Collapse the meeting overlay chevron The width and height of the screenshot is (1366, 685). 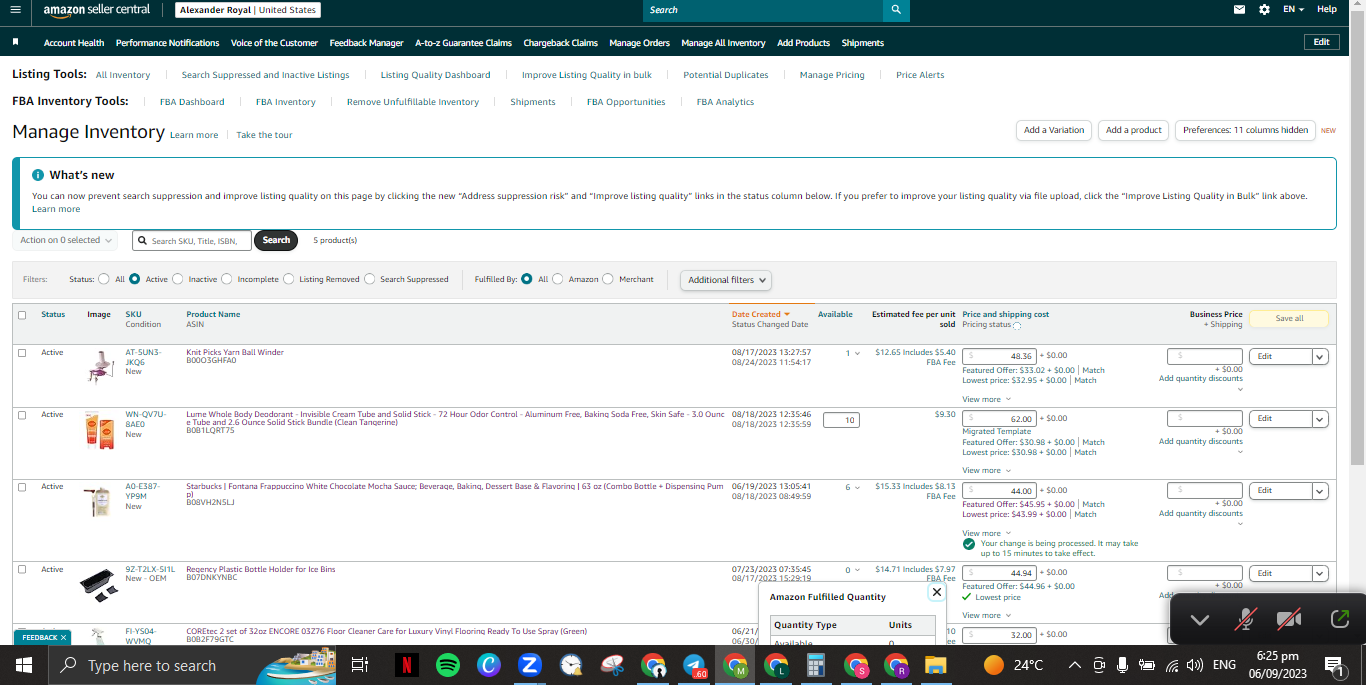pos(1199,620)
